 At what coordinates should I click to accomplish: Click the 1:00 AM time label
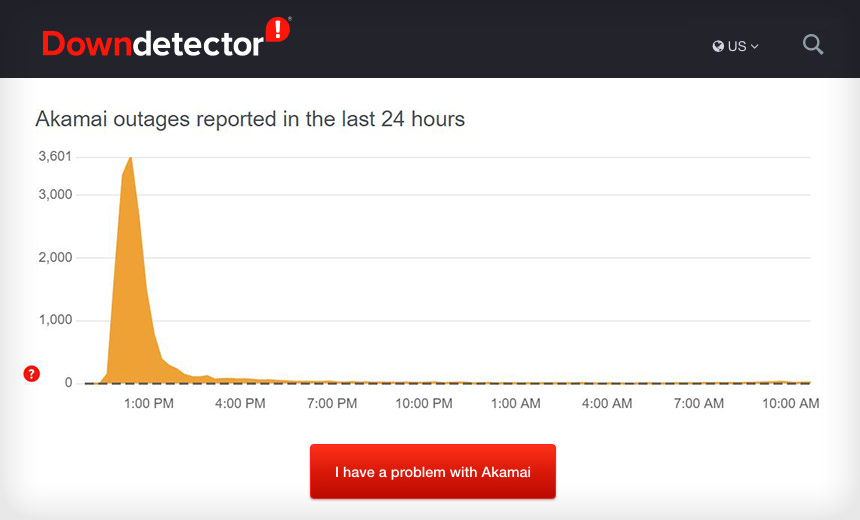(516, 404)
